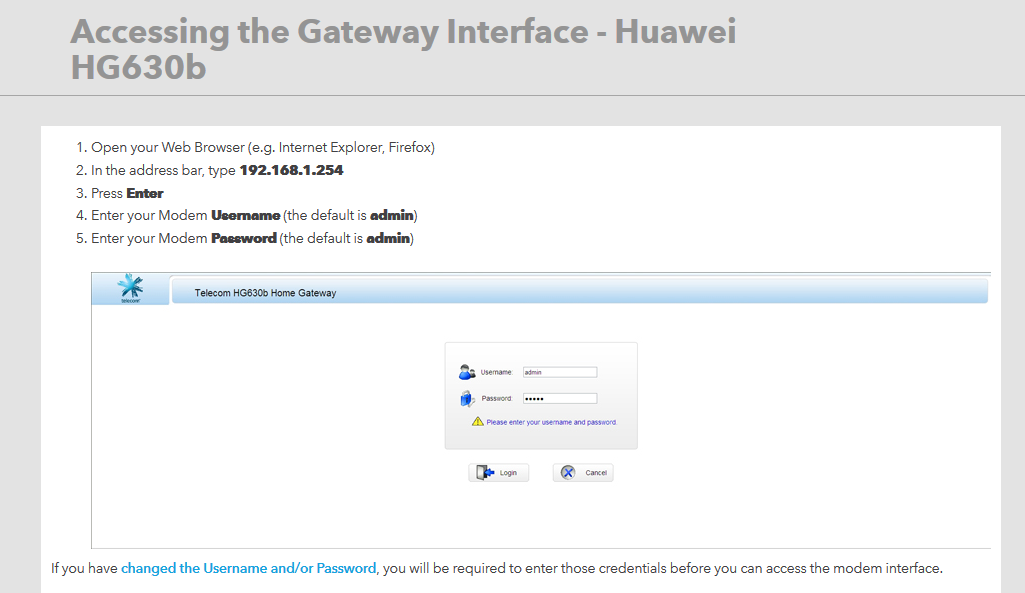Focus the Username input field

pyautogui.click(x=560, y=372)
